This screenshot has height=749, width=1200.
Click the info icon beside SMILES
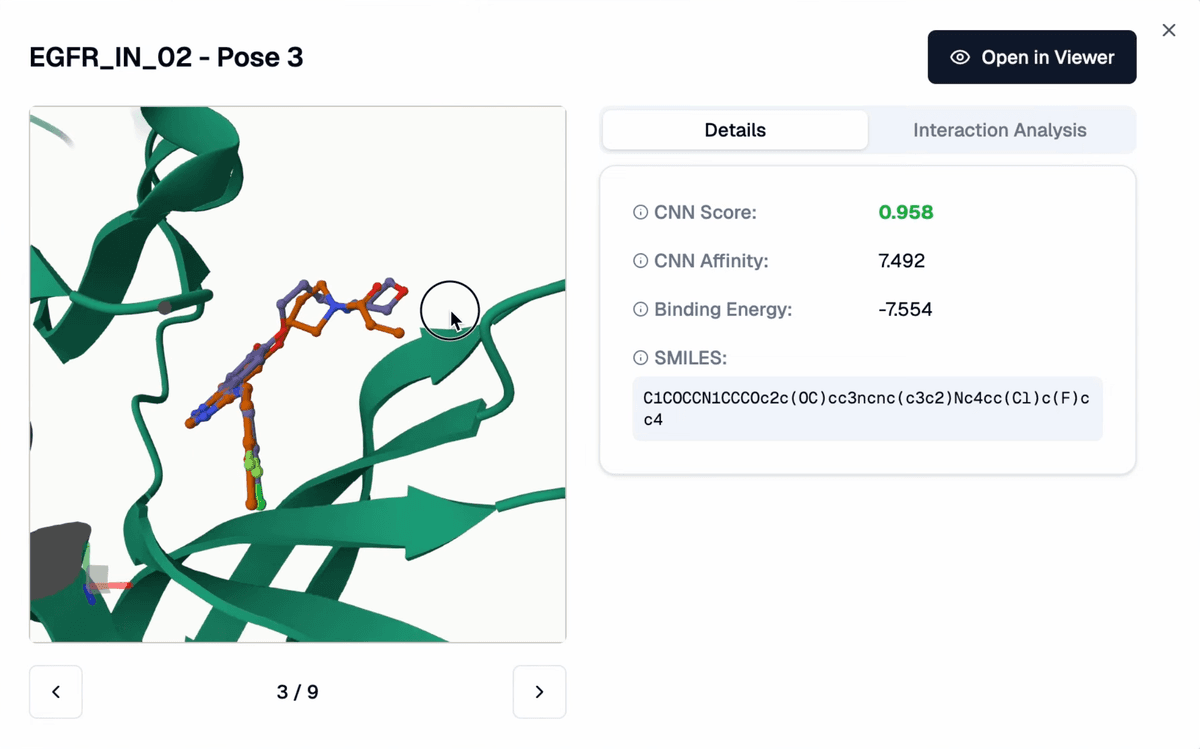click(639, 358)
